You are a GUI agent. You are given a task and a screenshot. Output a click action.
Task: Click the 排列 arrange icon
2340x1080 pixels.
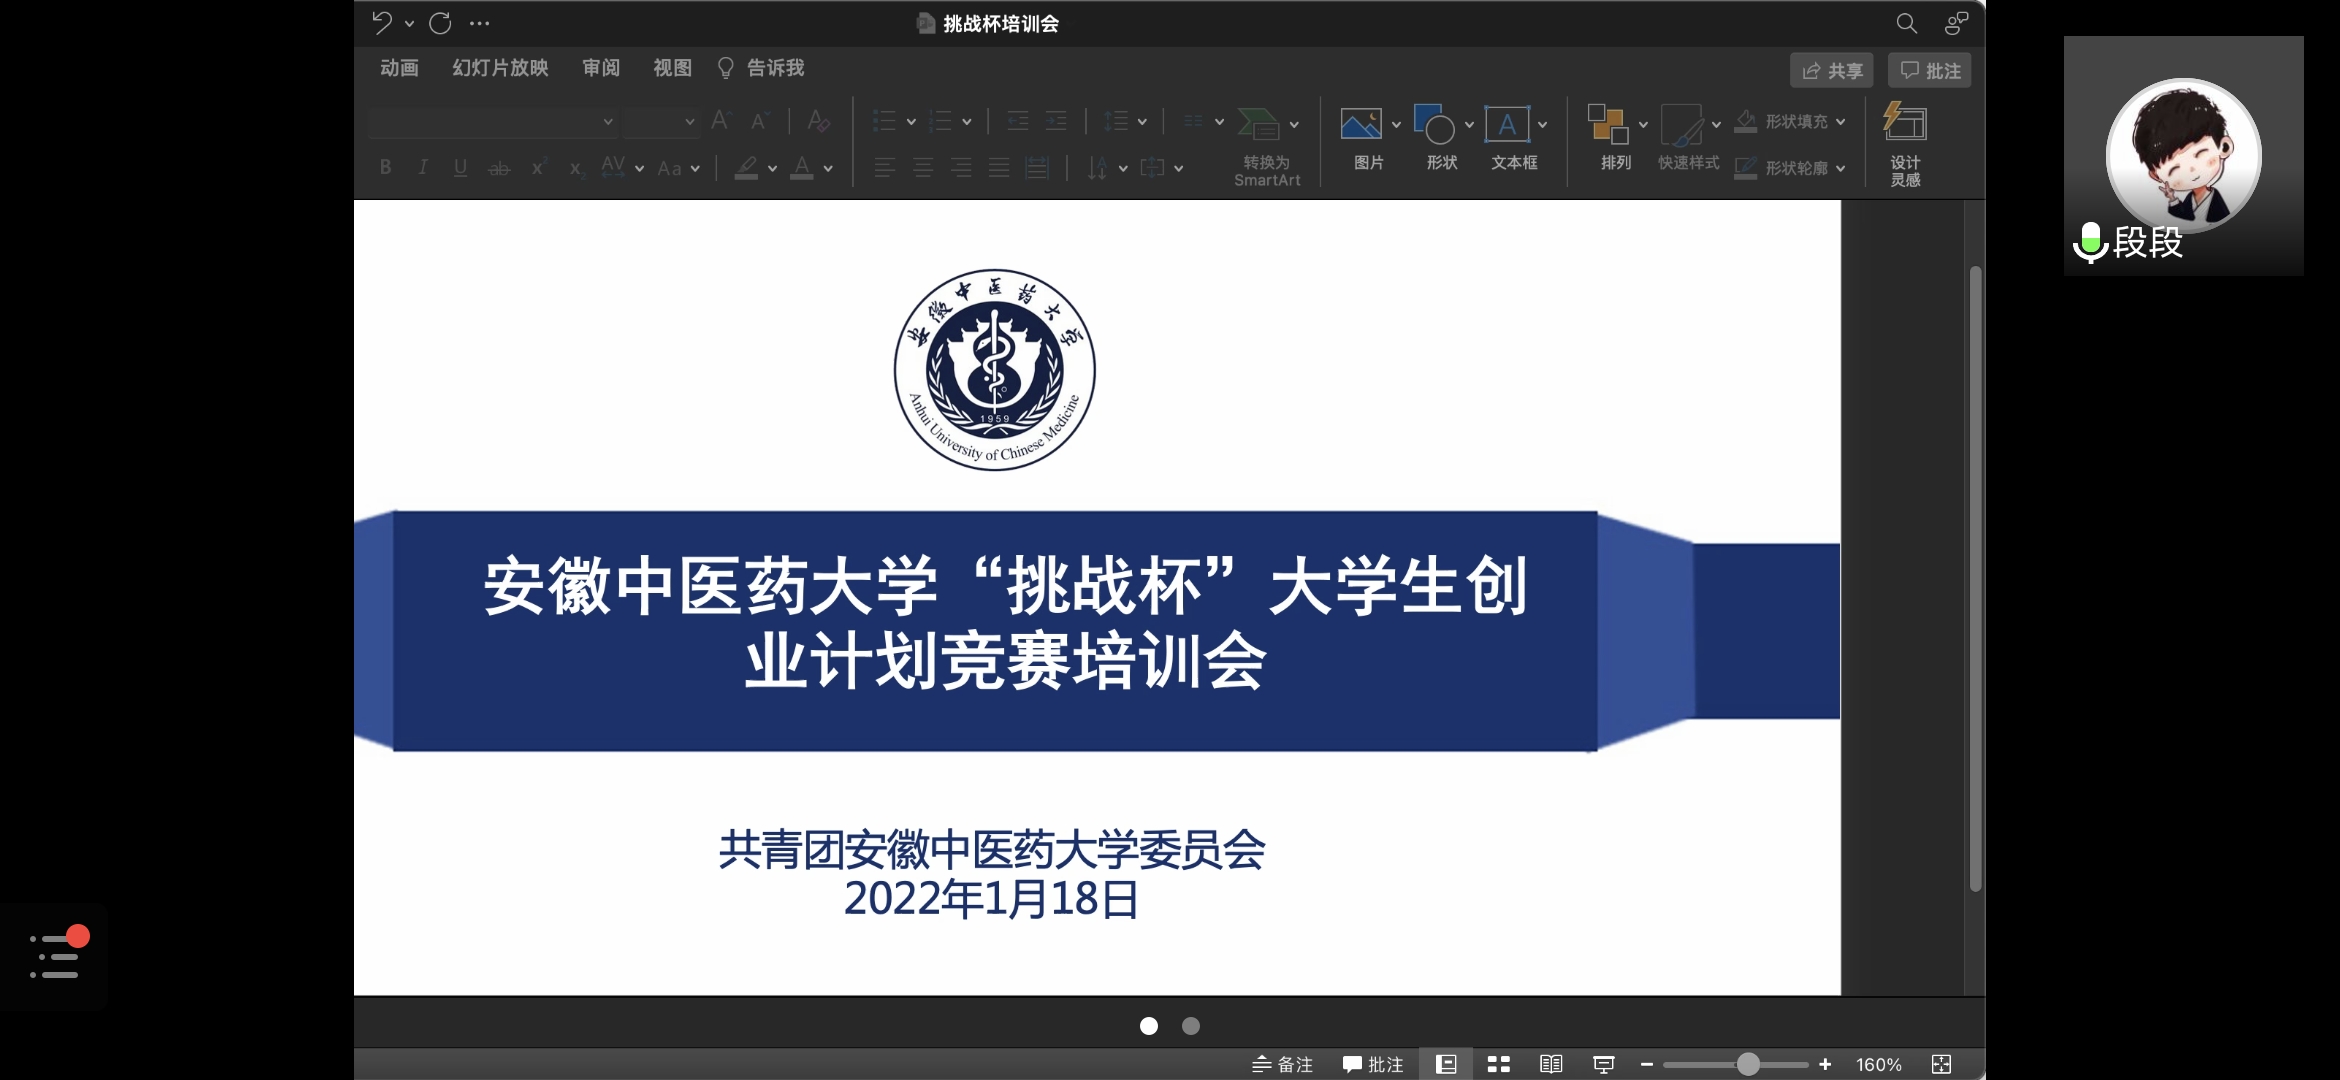(1609, 125)
